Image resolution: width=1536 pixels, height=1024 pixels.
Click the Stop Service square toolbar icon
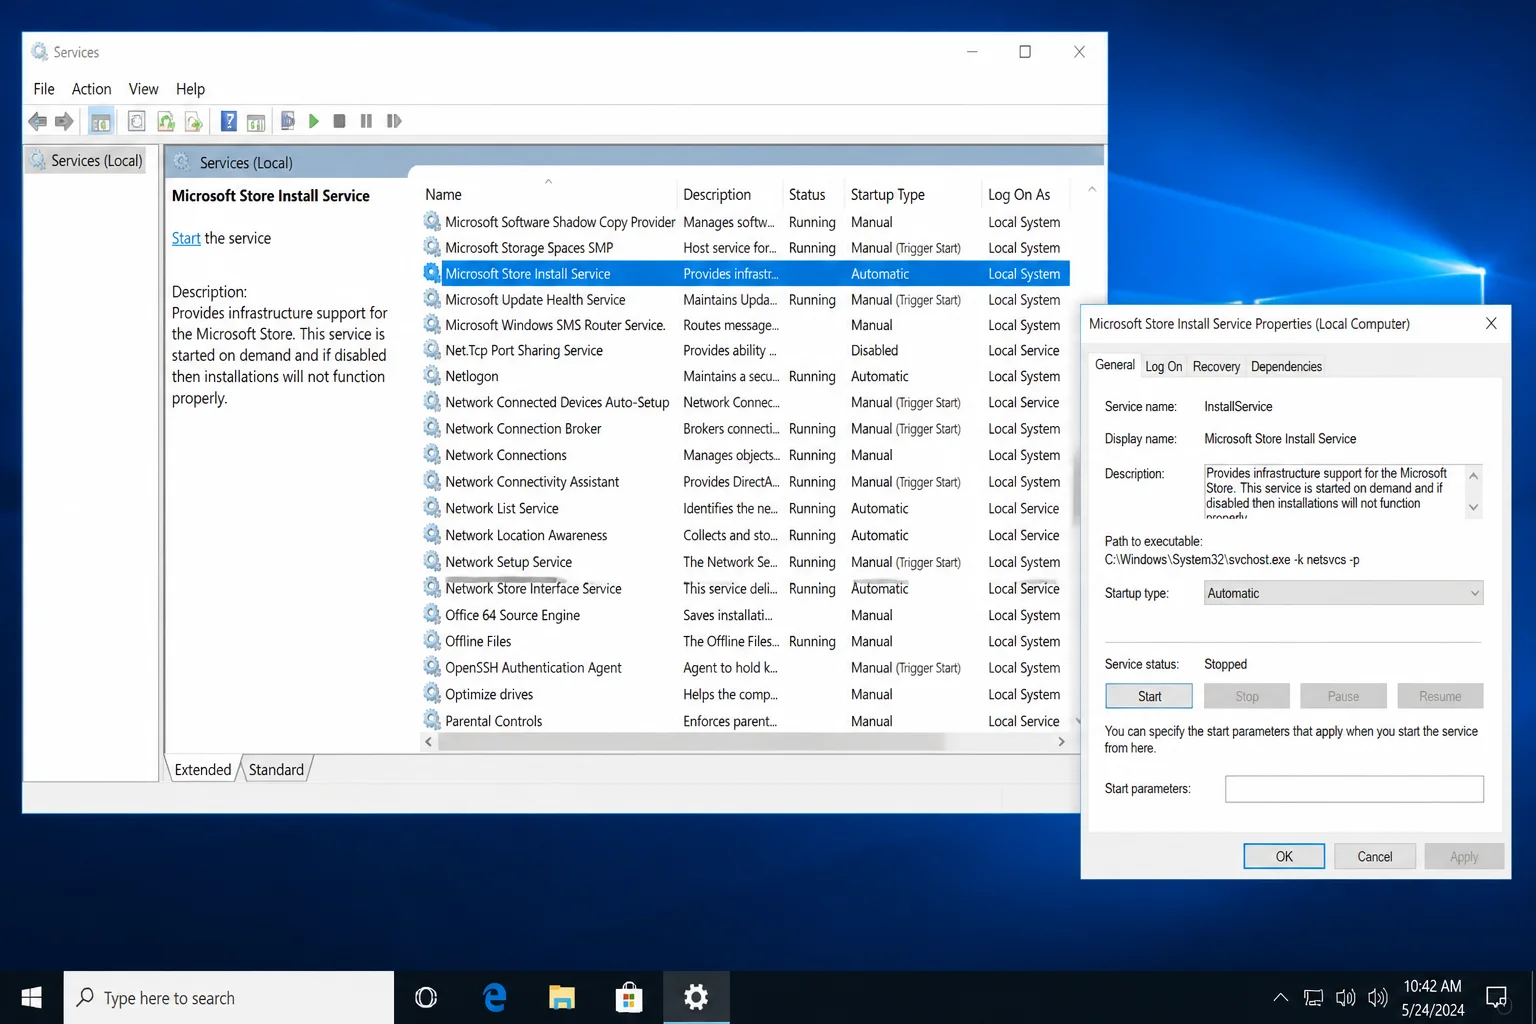pos(339,121)
